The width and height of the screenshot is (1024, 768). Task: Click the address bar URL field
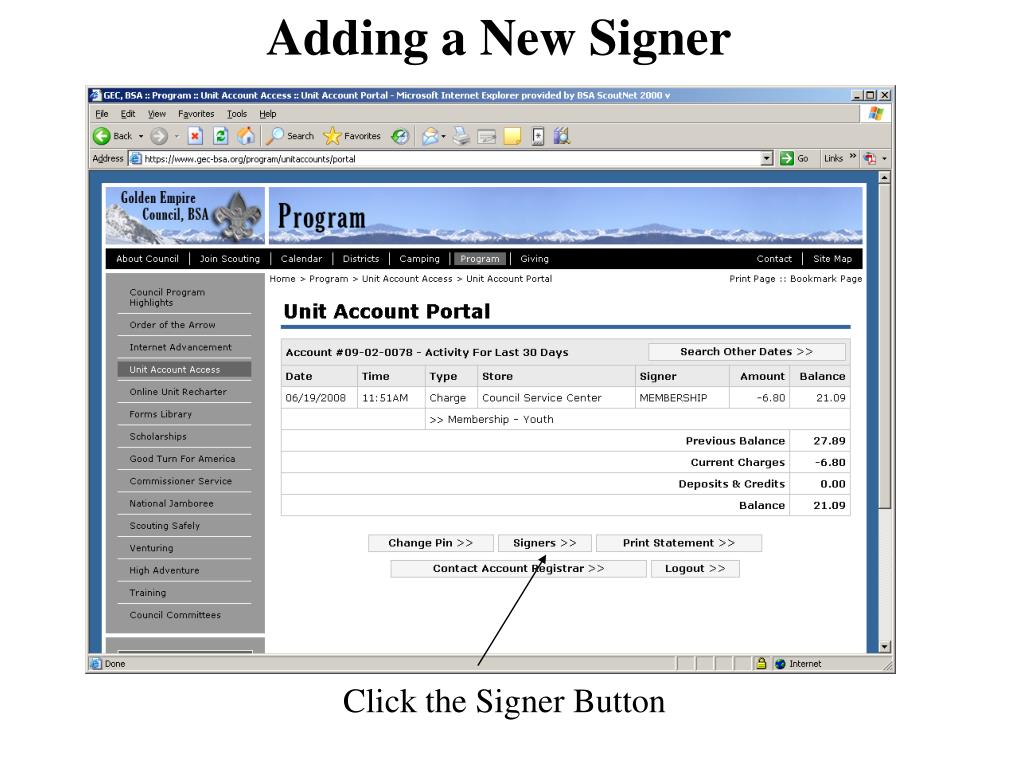click(x=451, y=159)
